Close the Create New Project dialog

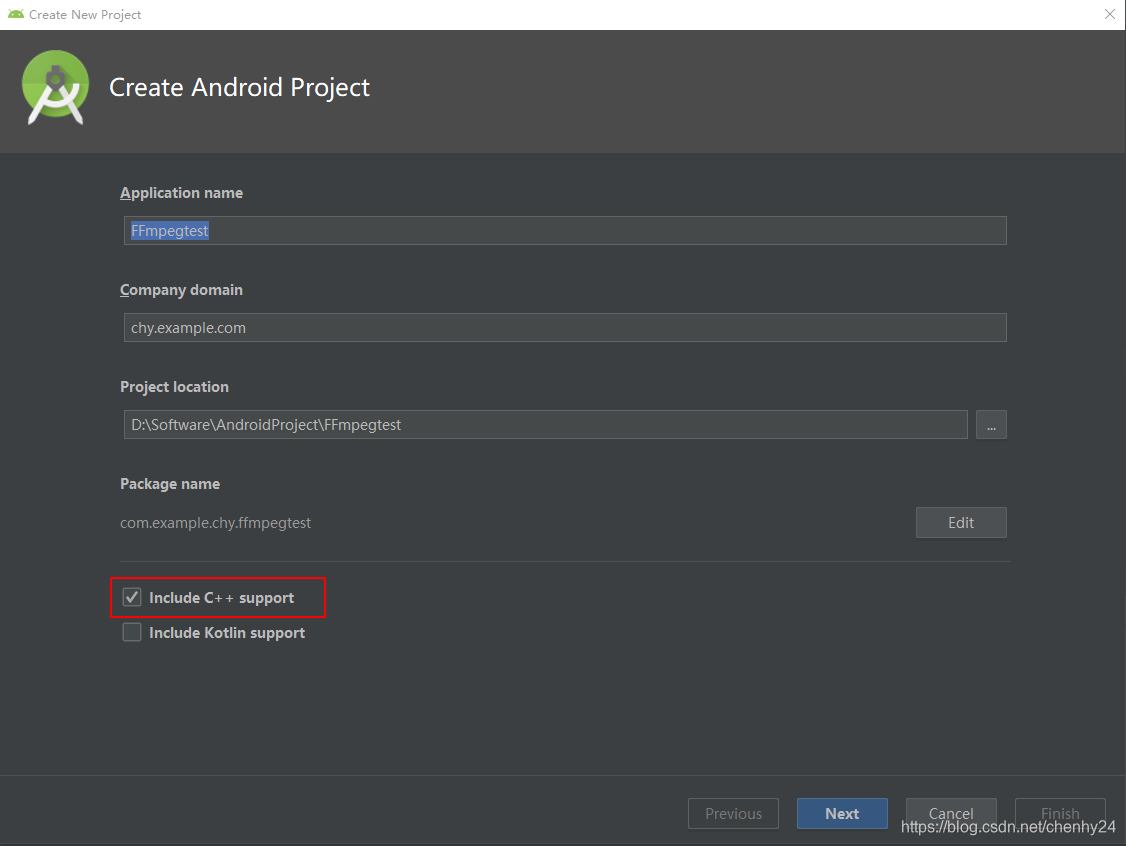[x=1109, y=14]
